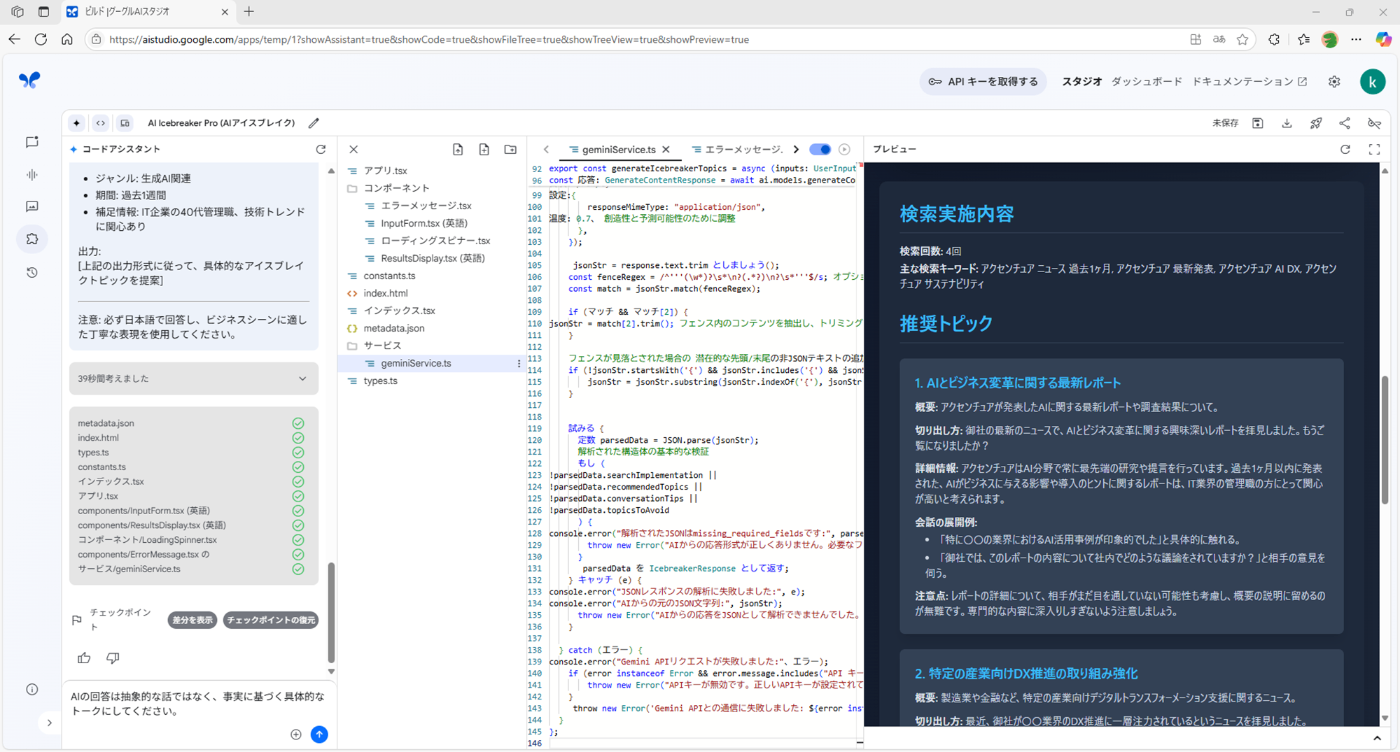
Task: Open the history clock sidebar icon
Action: [32, 272]
